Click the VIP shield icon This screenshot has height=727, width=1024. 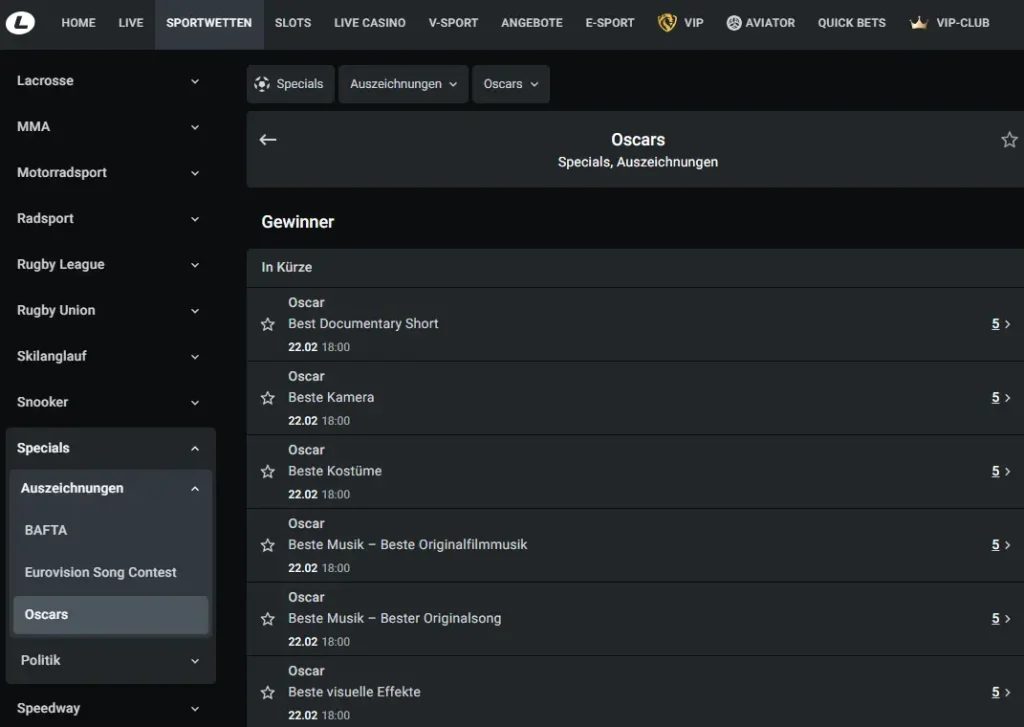667,22
